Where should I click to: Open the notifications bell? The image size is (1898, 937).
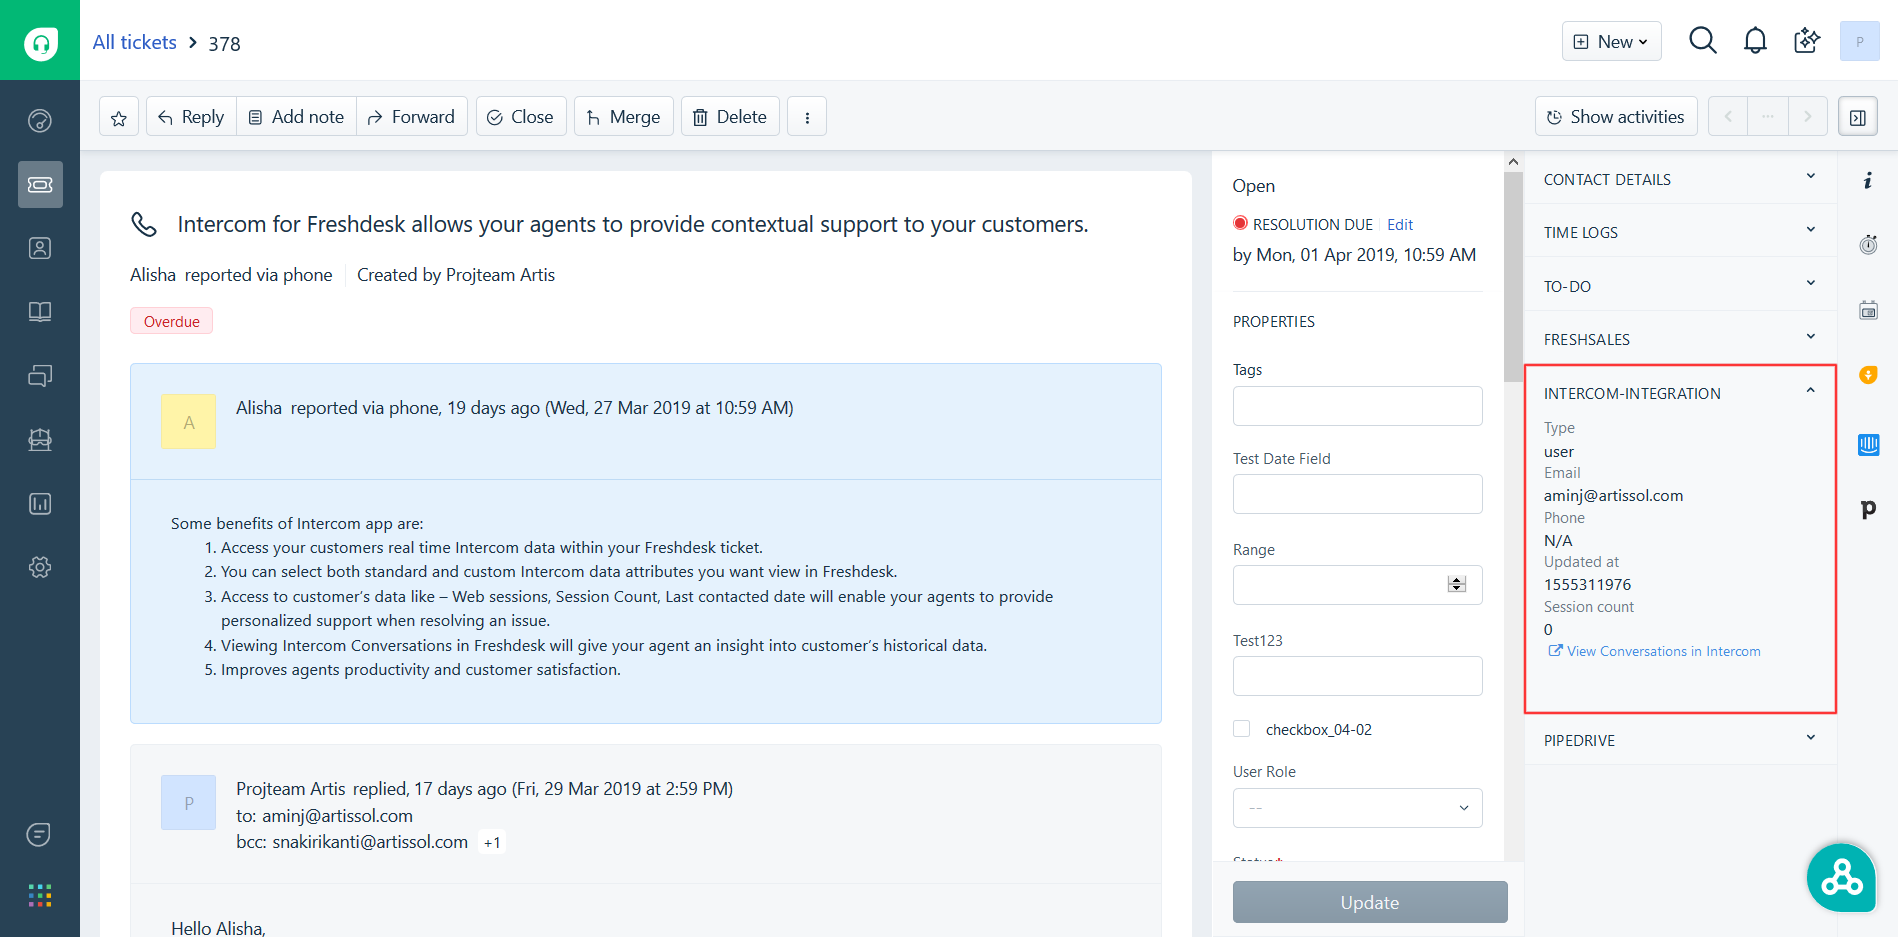point(1755,41)
